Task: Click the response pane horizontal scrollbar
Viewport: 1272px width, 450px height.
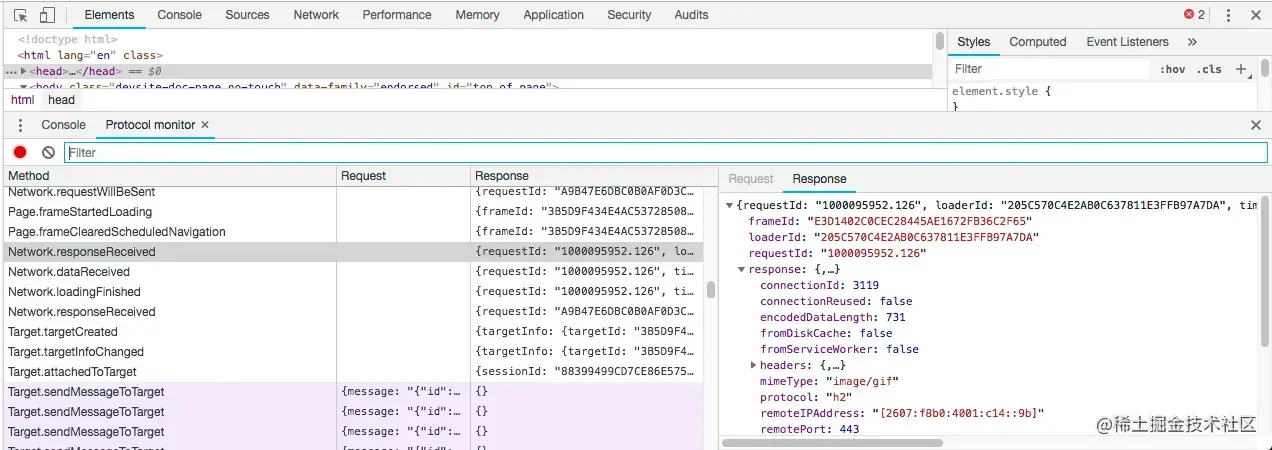Action: (832, 443)
